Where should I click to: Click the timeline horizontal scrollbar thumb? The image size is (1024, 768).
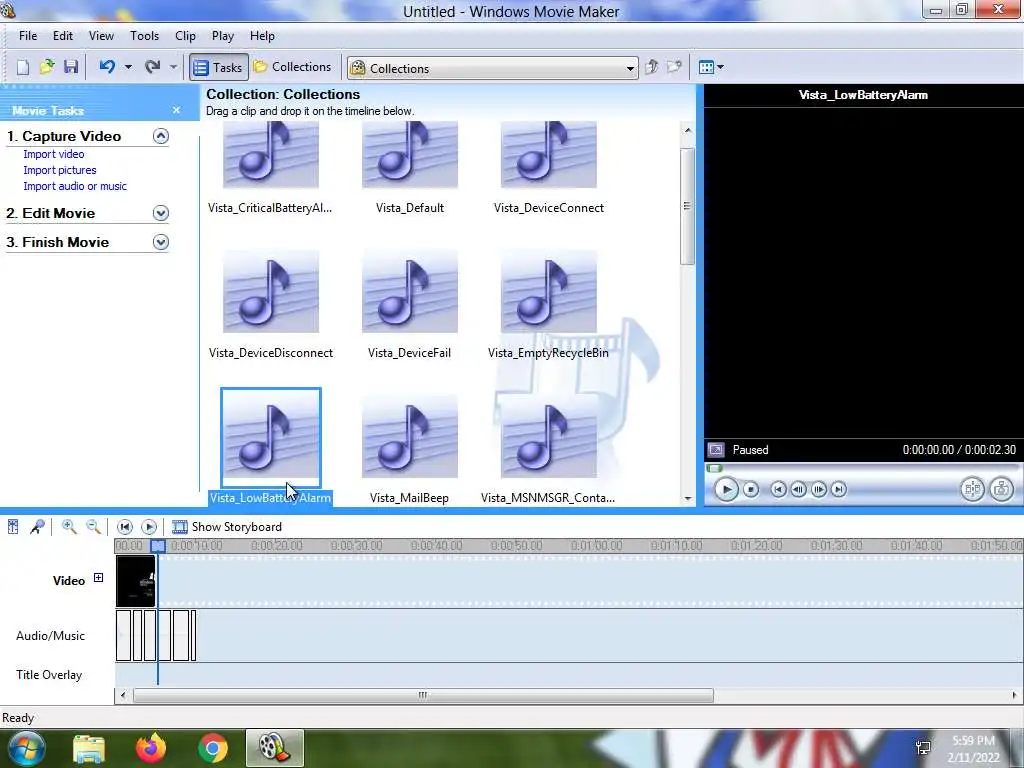coord(423,696)
